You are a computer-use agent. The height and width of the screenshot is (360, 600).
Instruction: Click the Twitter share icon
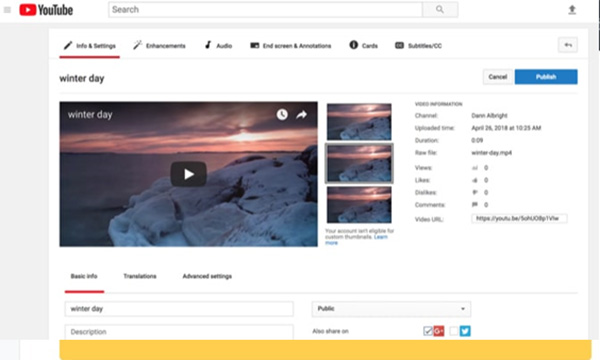pyautogui.click(x=465, y=331)
